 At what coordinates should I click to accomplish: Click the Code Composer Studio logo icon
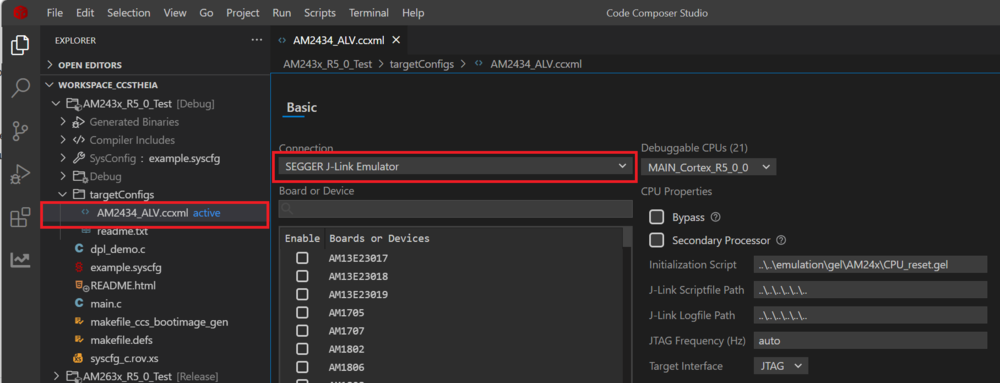point(21,13)
